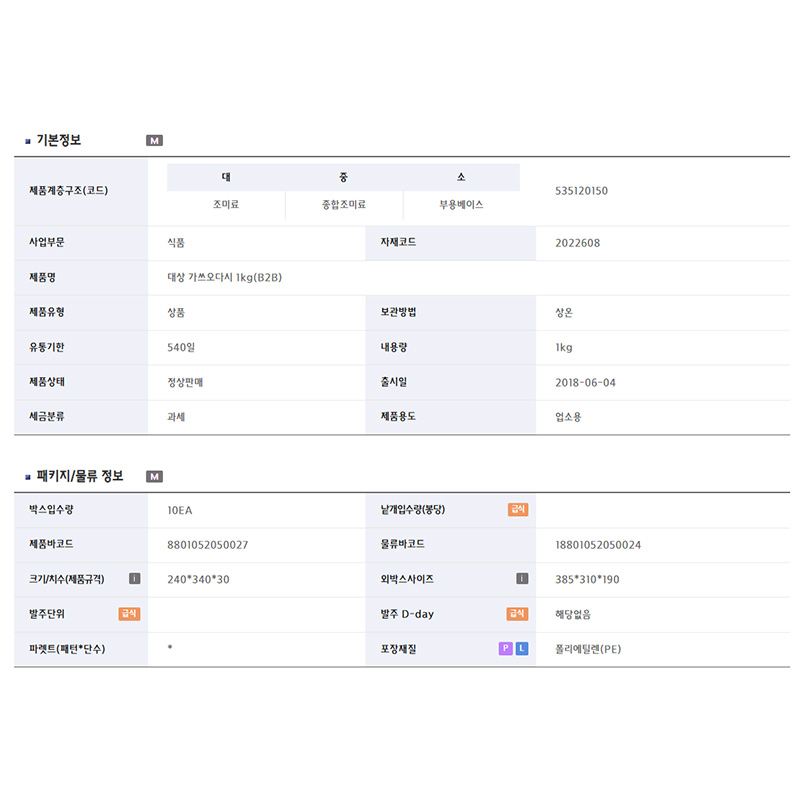Click the 급식 badge next to 발주단위
The height and width of the screenshot is (800, 800).
129,614
